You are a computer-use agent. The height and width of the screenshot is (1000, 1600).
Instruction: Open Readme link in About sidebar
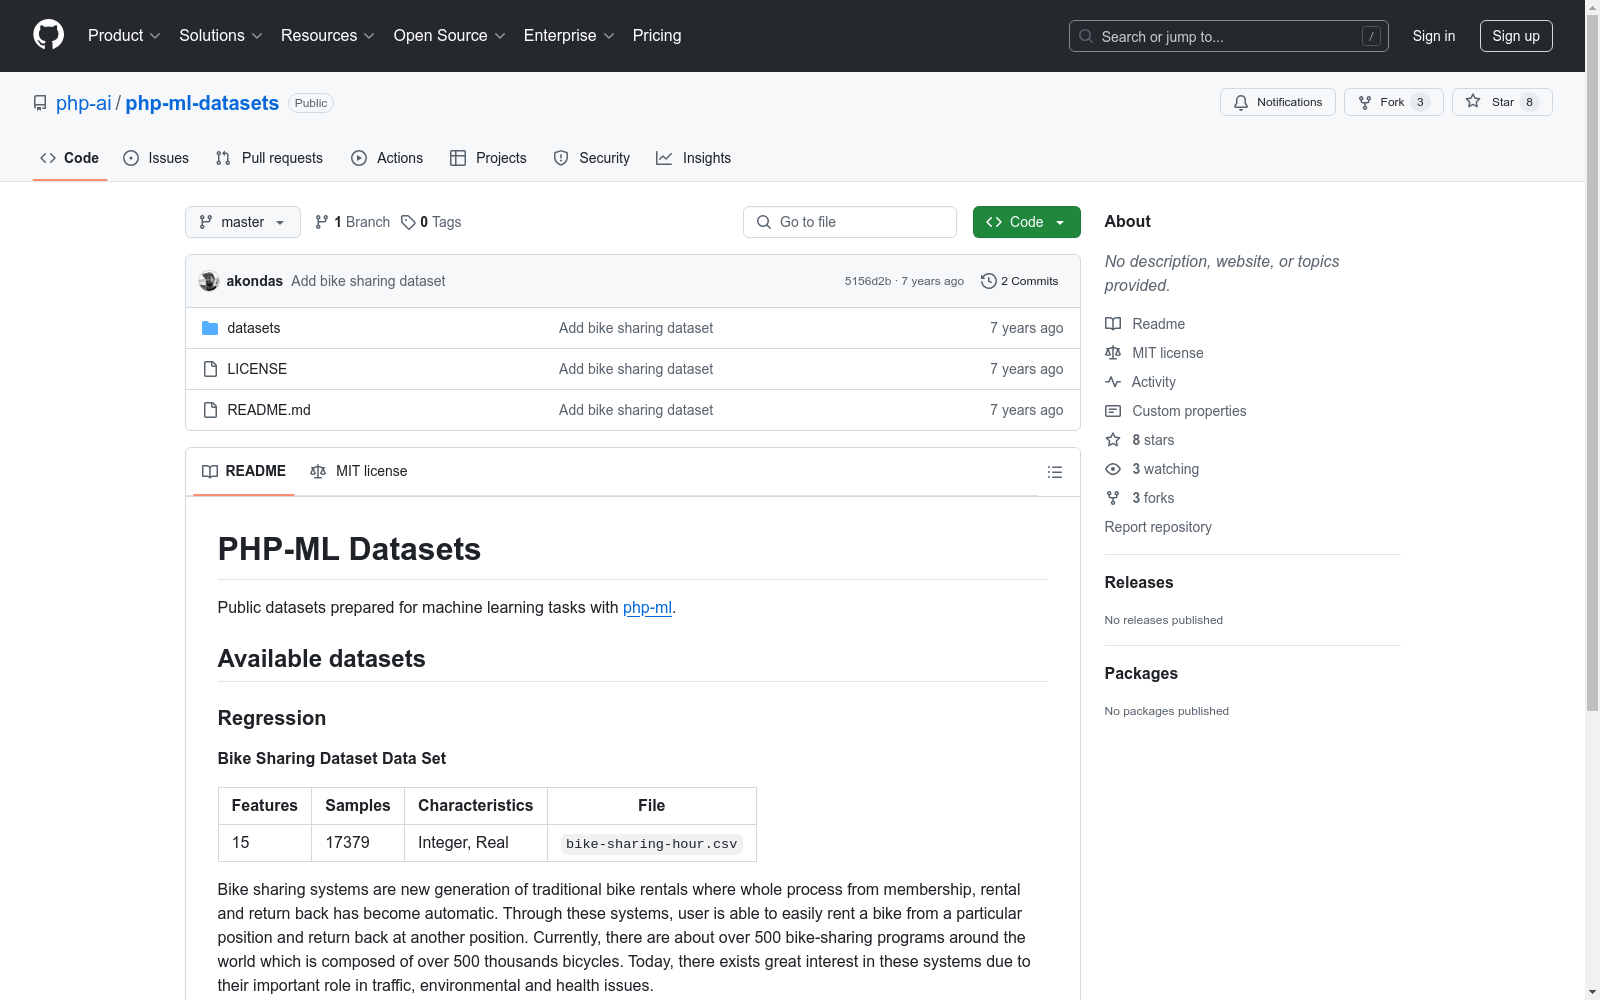click(1145, 324)
